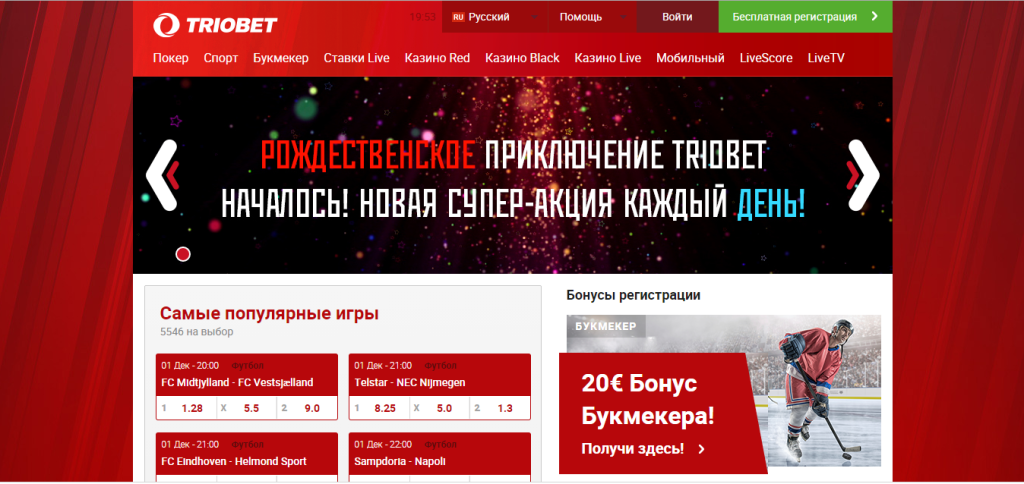The image size is (1024, 484).
Task: Open Букмекер section
Action: tap(281, 58)
